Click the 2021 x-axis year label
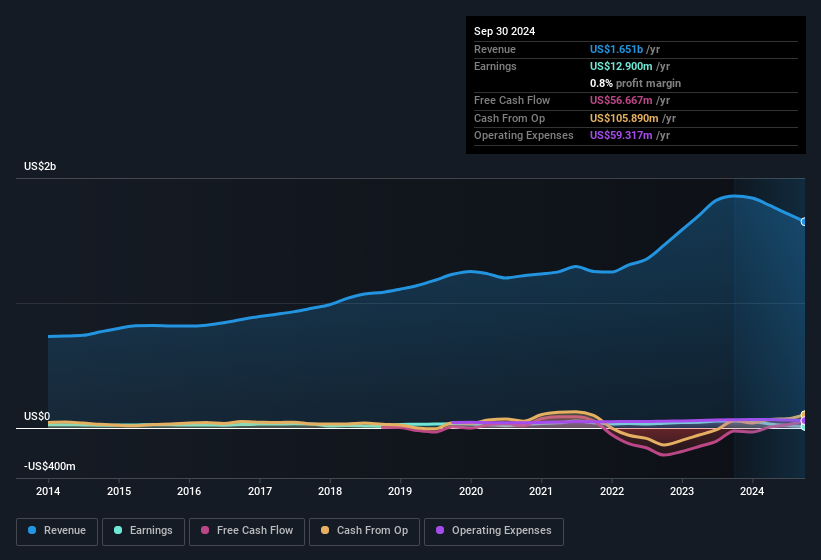This screenshot has width=821, height=560. tap(541, 491)
